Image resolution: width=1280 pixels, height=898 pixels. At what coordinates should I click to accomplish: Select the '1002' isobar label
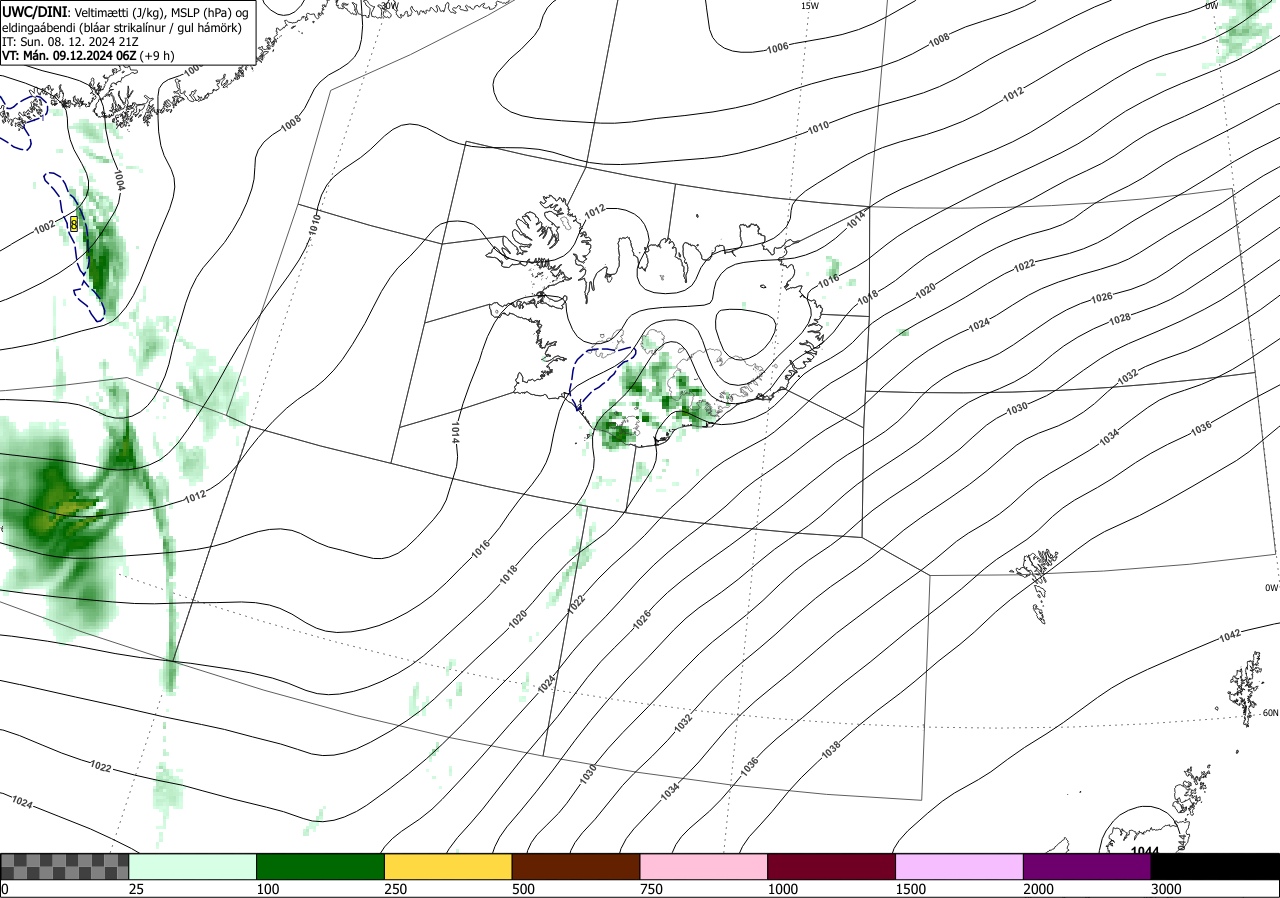pos(44,228)
